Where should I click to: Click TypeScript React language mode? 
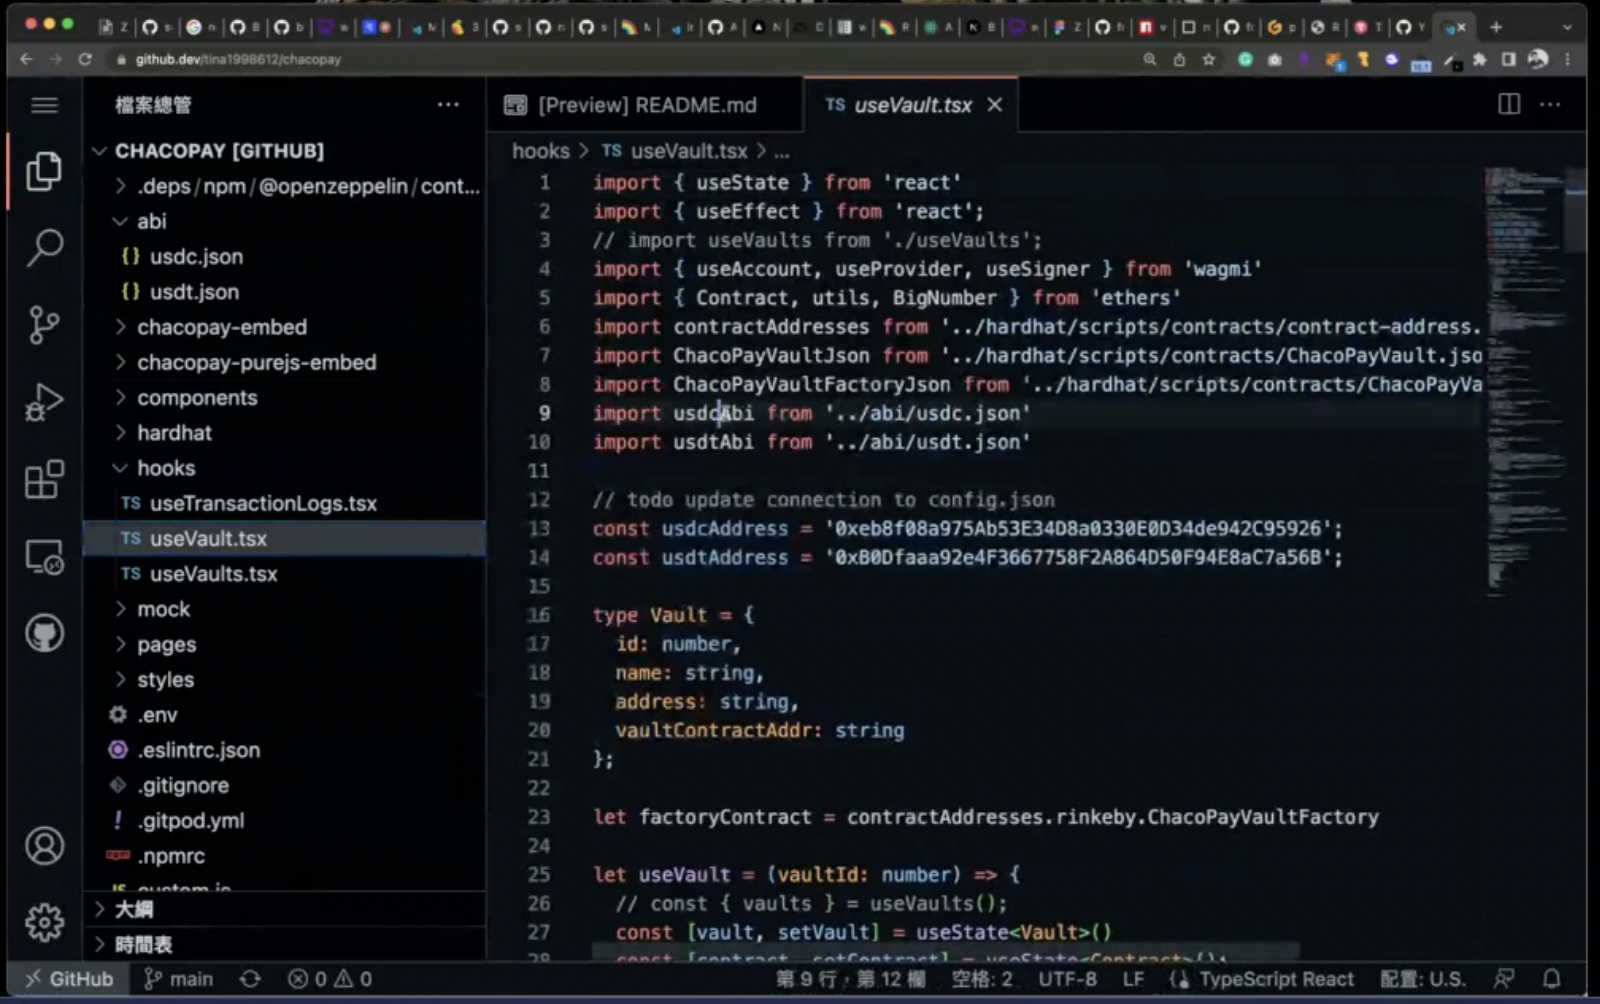[x=1275, y=979]
